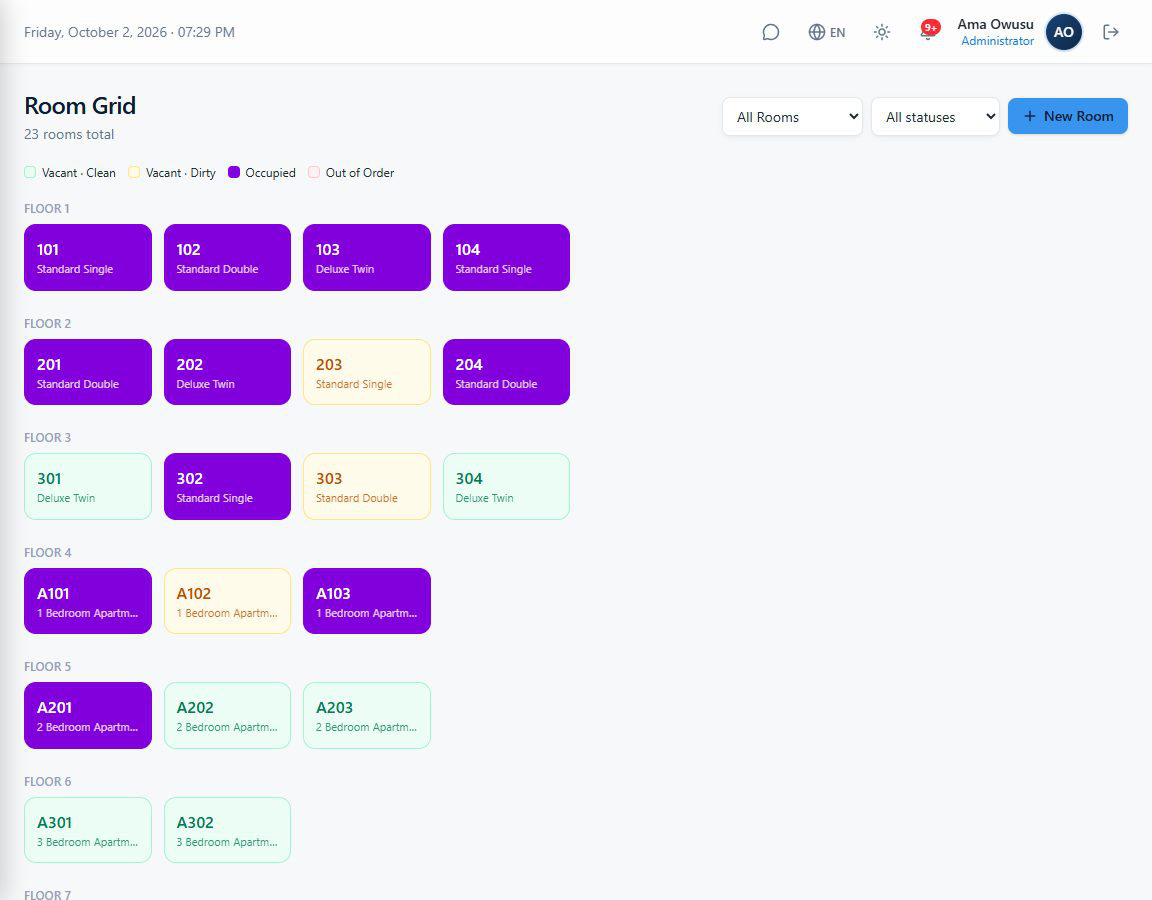This screenshot has width=1152, height=900.
Task: Toggle the light/dark theme sun icon
Action: [882, 32]
